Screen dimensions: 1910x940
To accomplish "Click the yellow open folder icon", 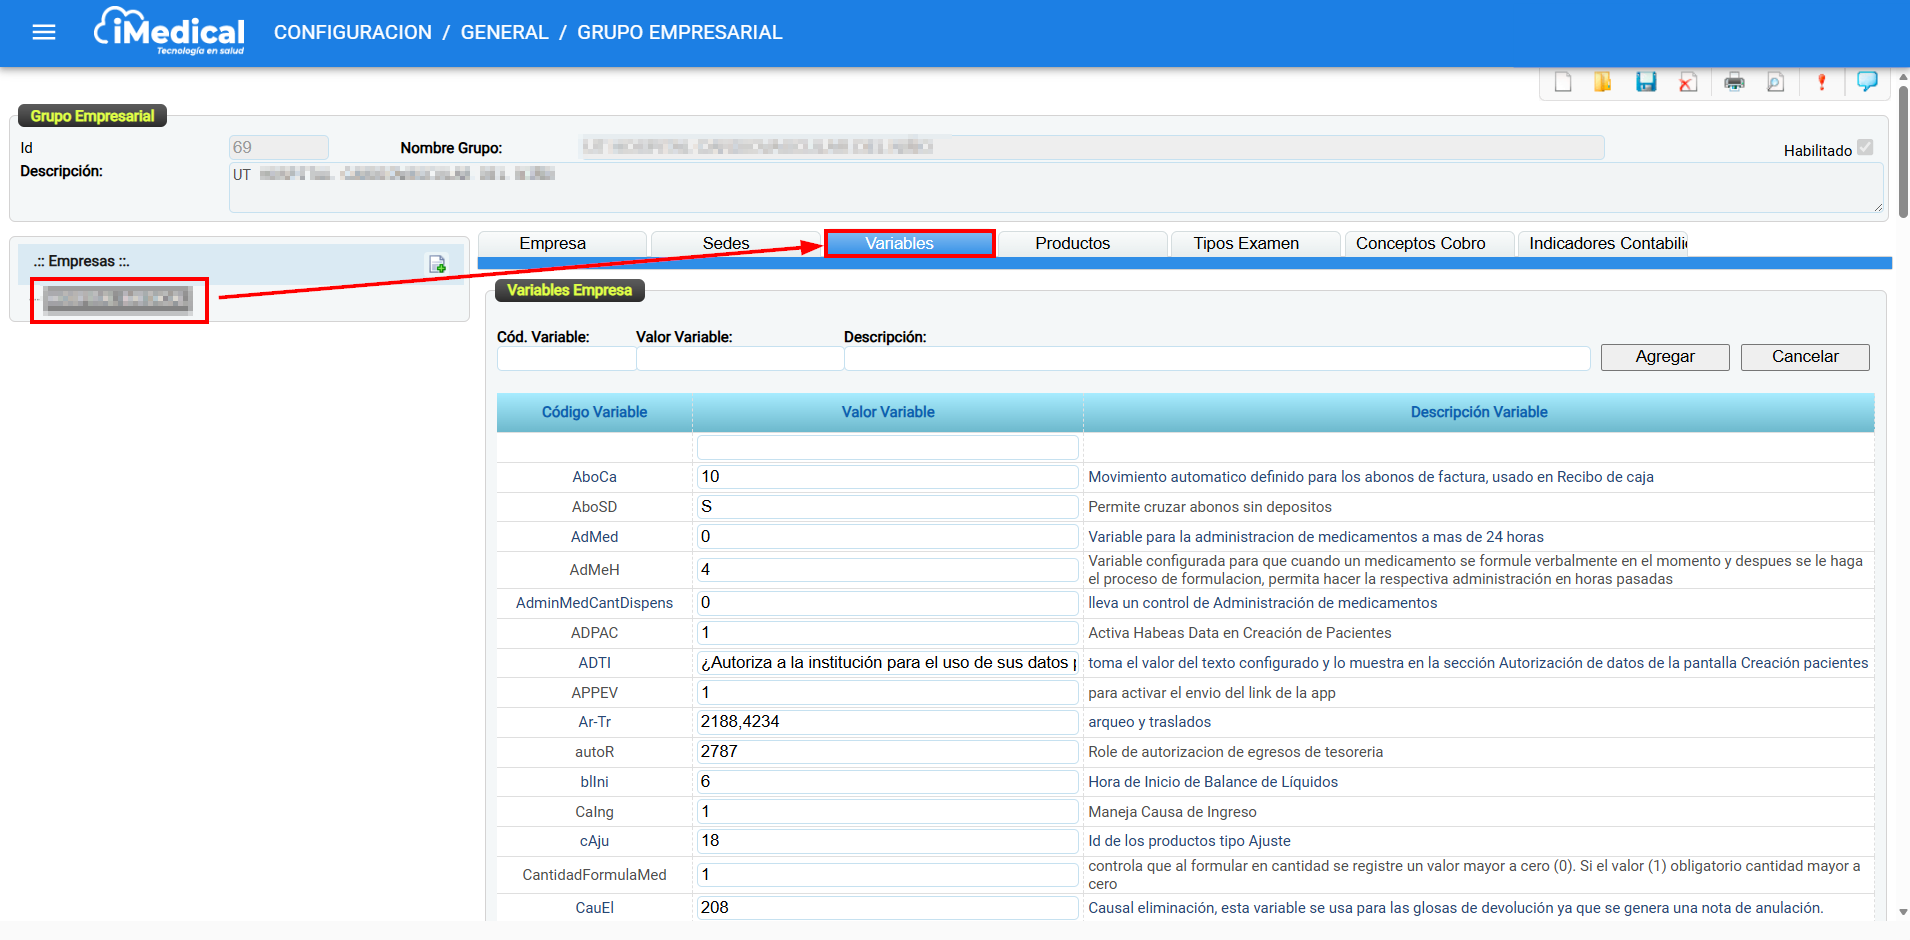I will pos(1603,82).
